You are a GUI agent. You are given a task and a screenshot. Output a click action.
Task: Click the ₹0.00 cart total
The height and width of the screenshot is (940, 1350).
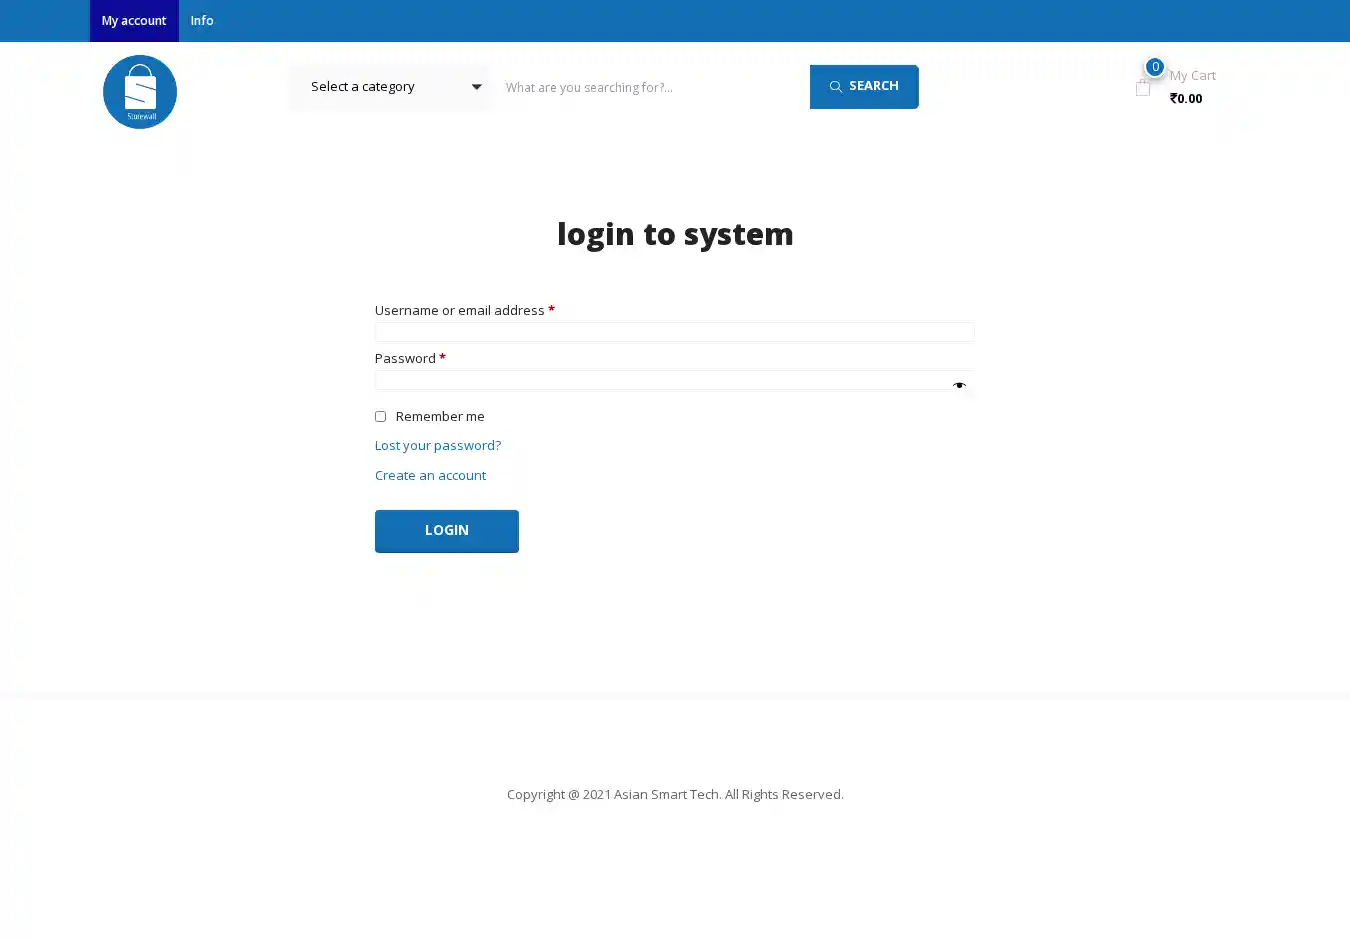point(1186,98)
